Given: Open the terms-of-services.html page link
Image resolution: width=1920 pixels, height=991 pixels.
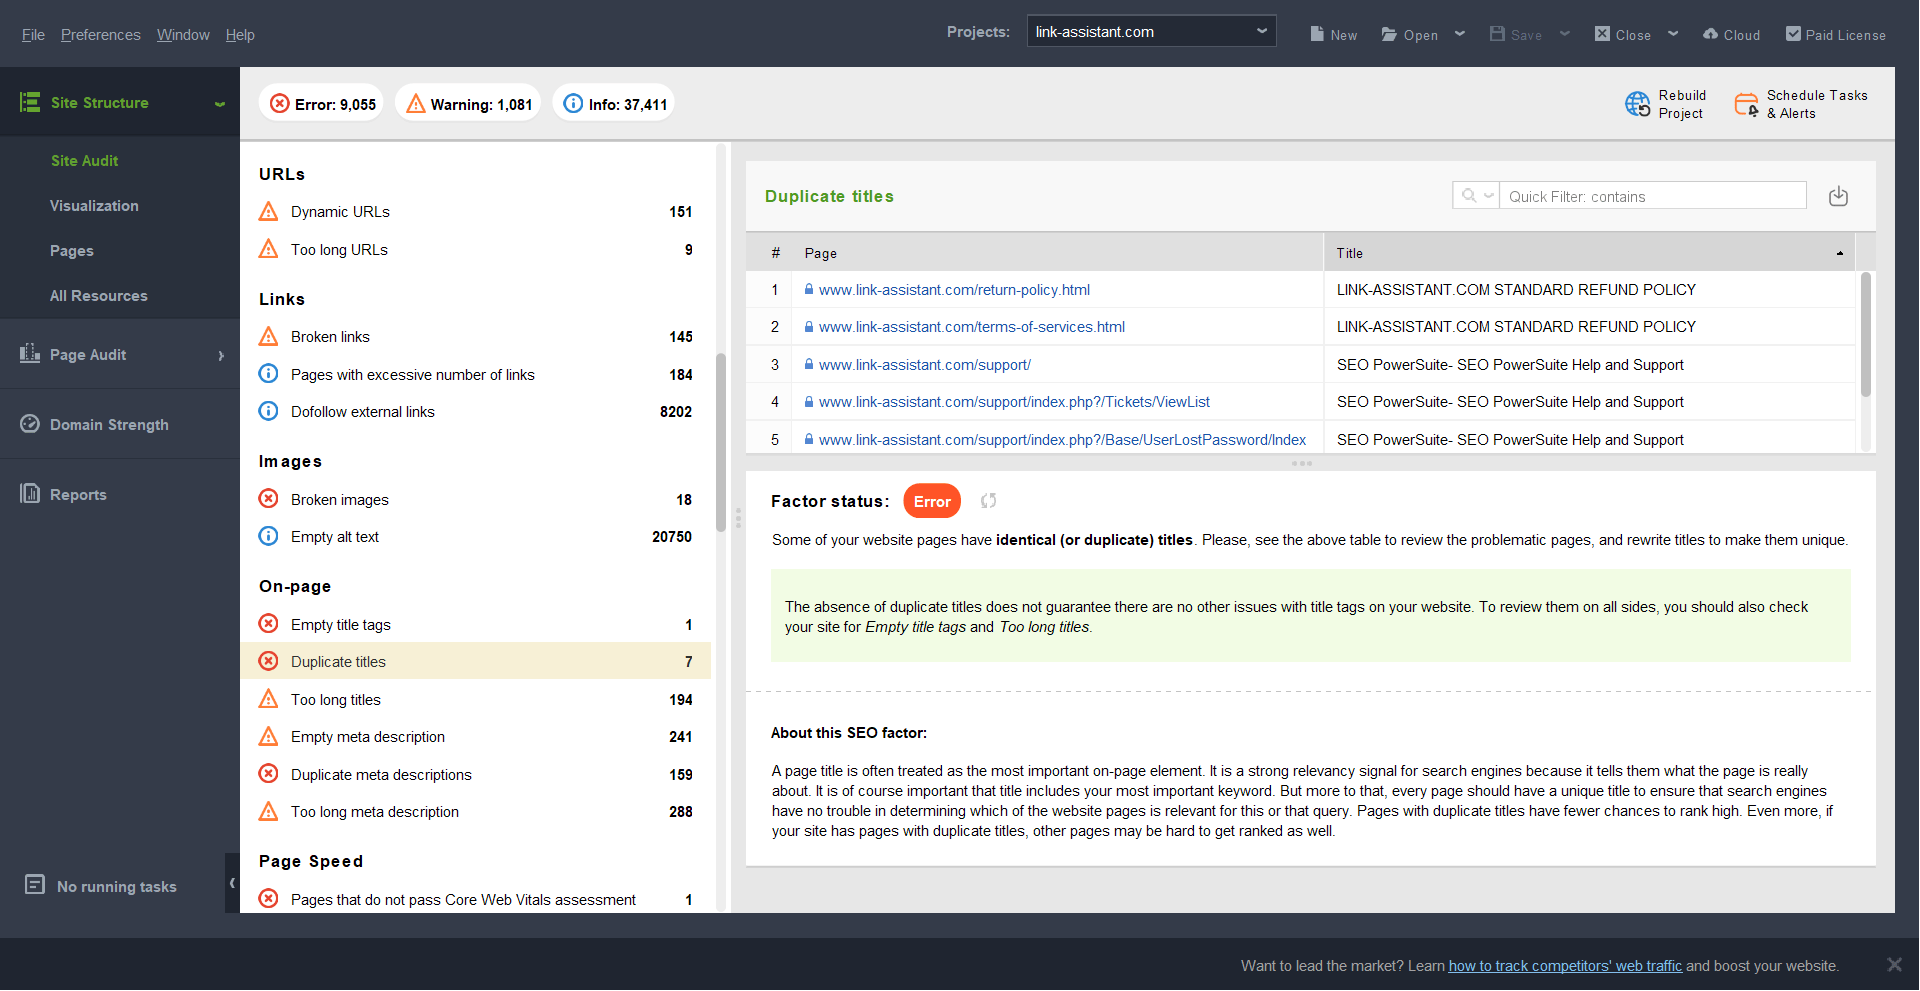Looking at the screenshot, I should (971, 327).
